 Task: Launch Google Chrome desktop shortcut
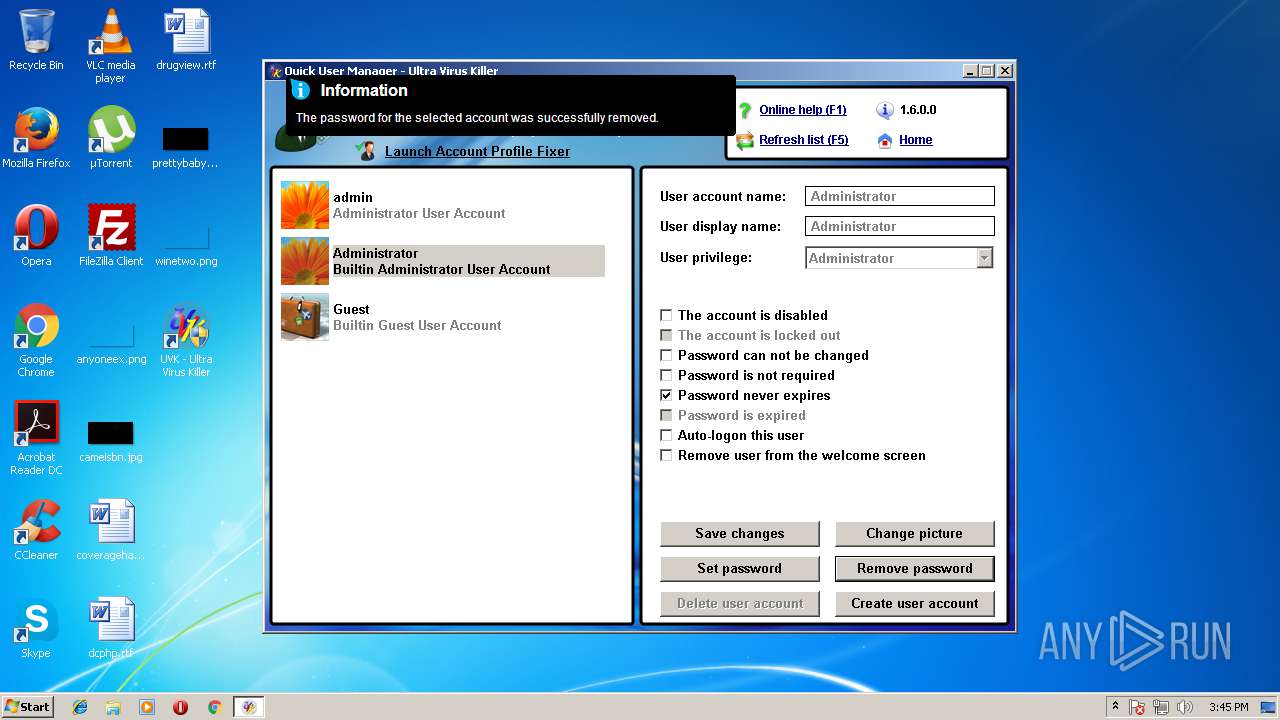(36, 340)
